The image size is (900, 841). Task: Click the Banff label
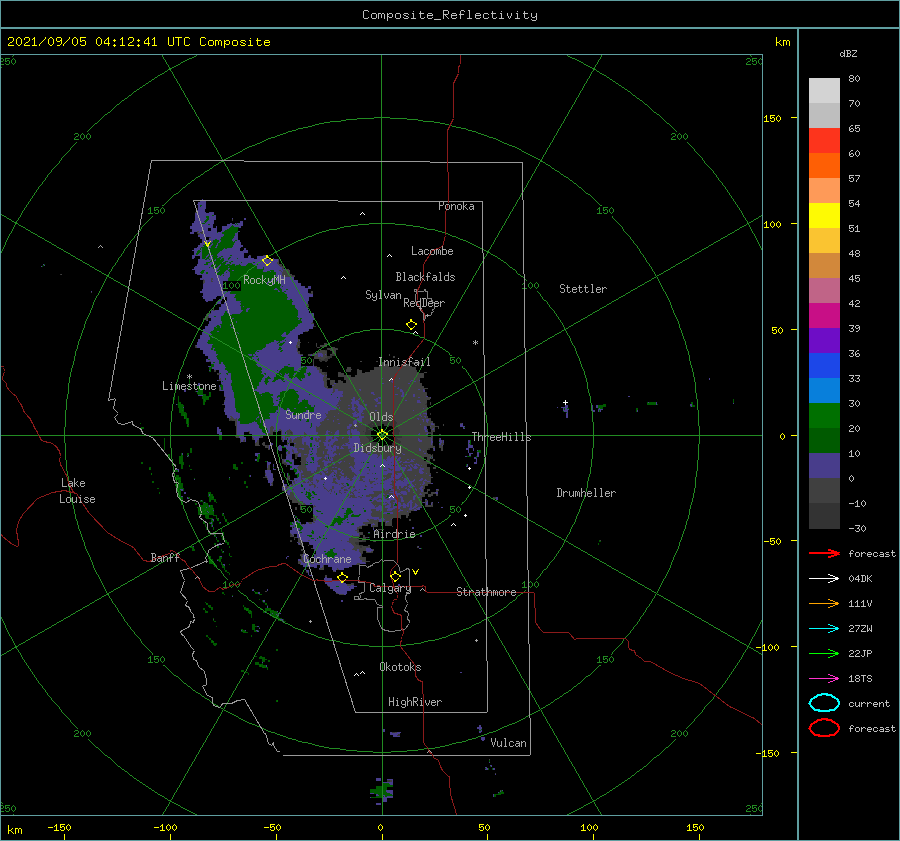coord(165,557)
